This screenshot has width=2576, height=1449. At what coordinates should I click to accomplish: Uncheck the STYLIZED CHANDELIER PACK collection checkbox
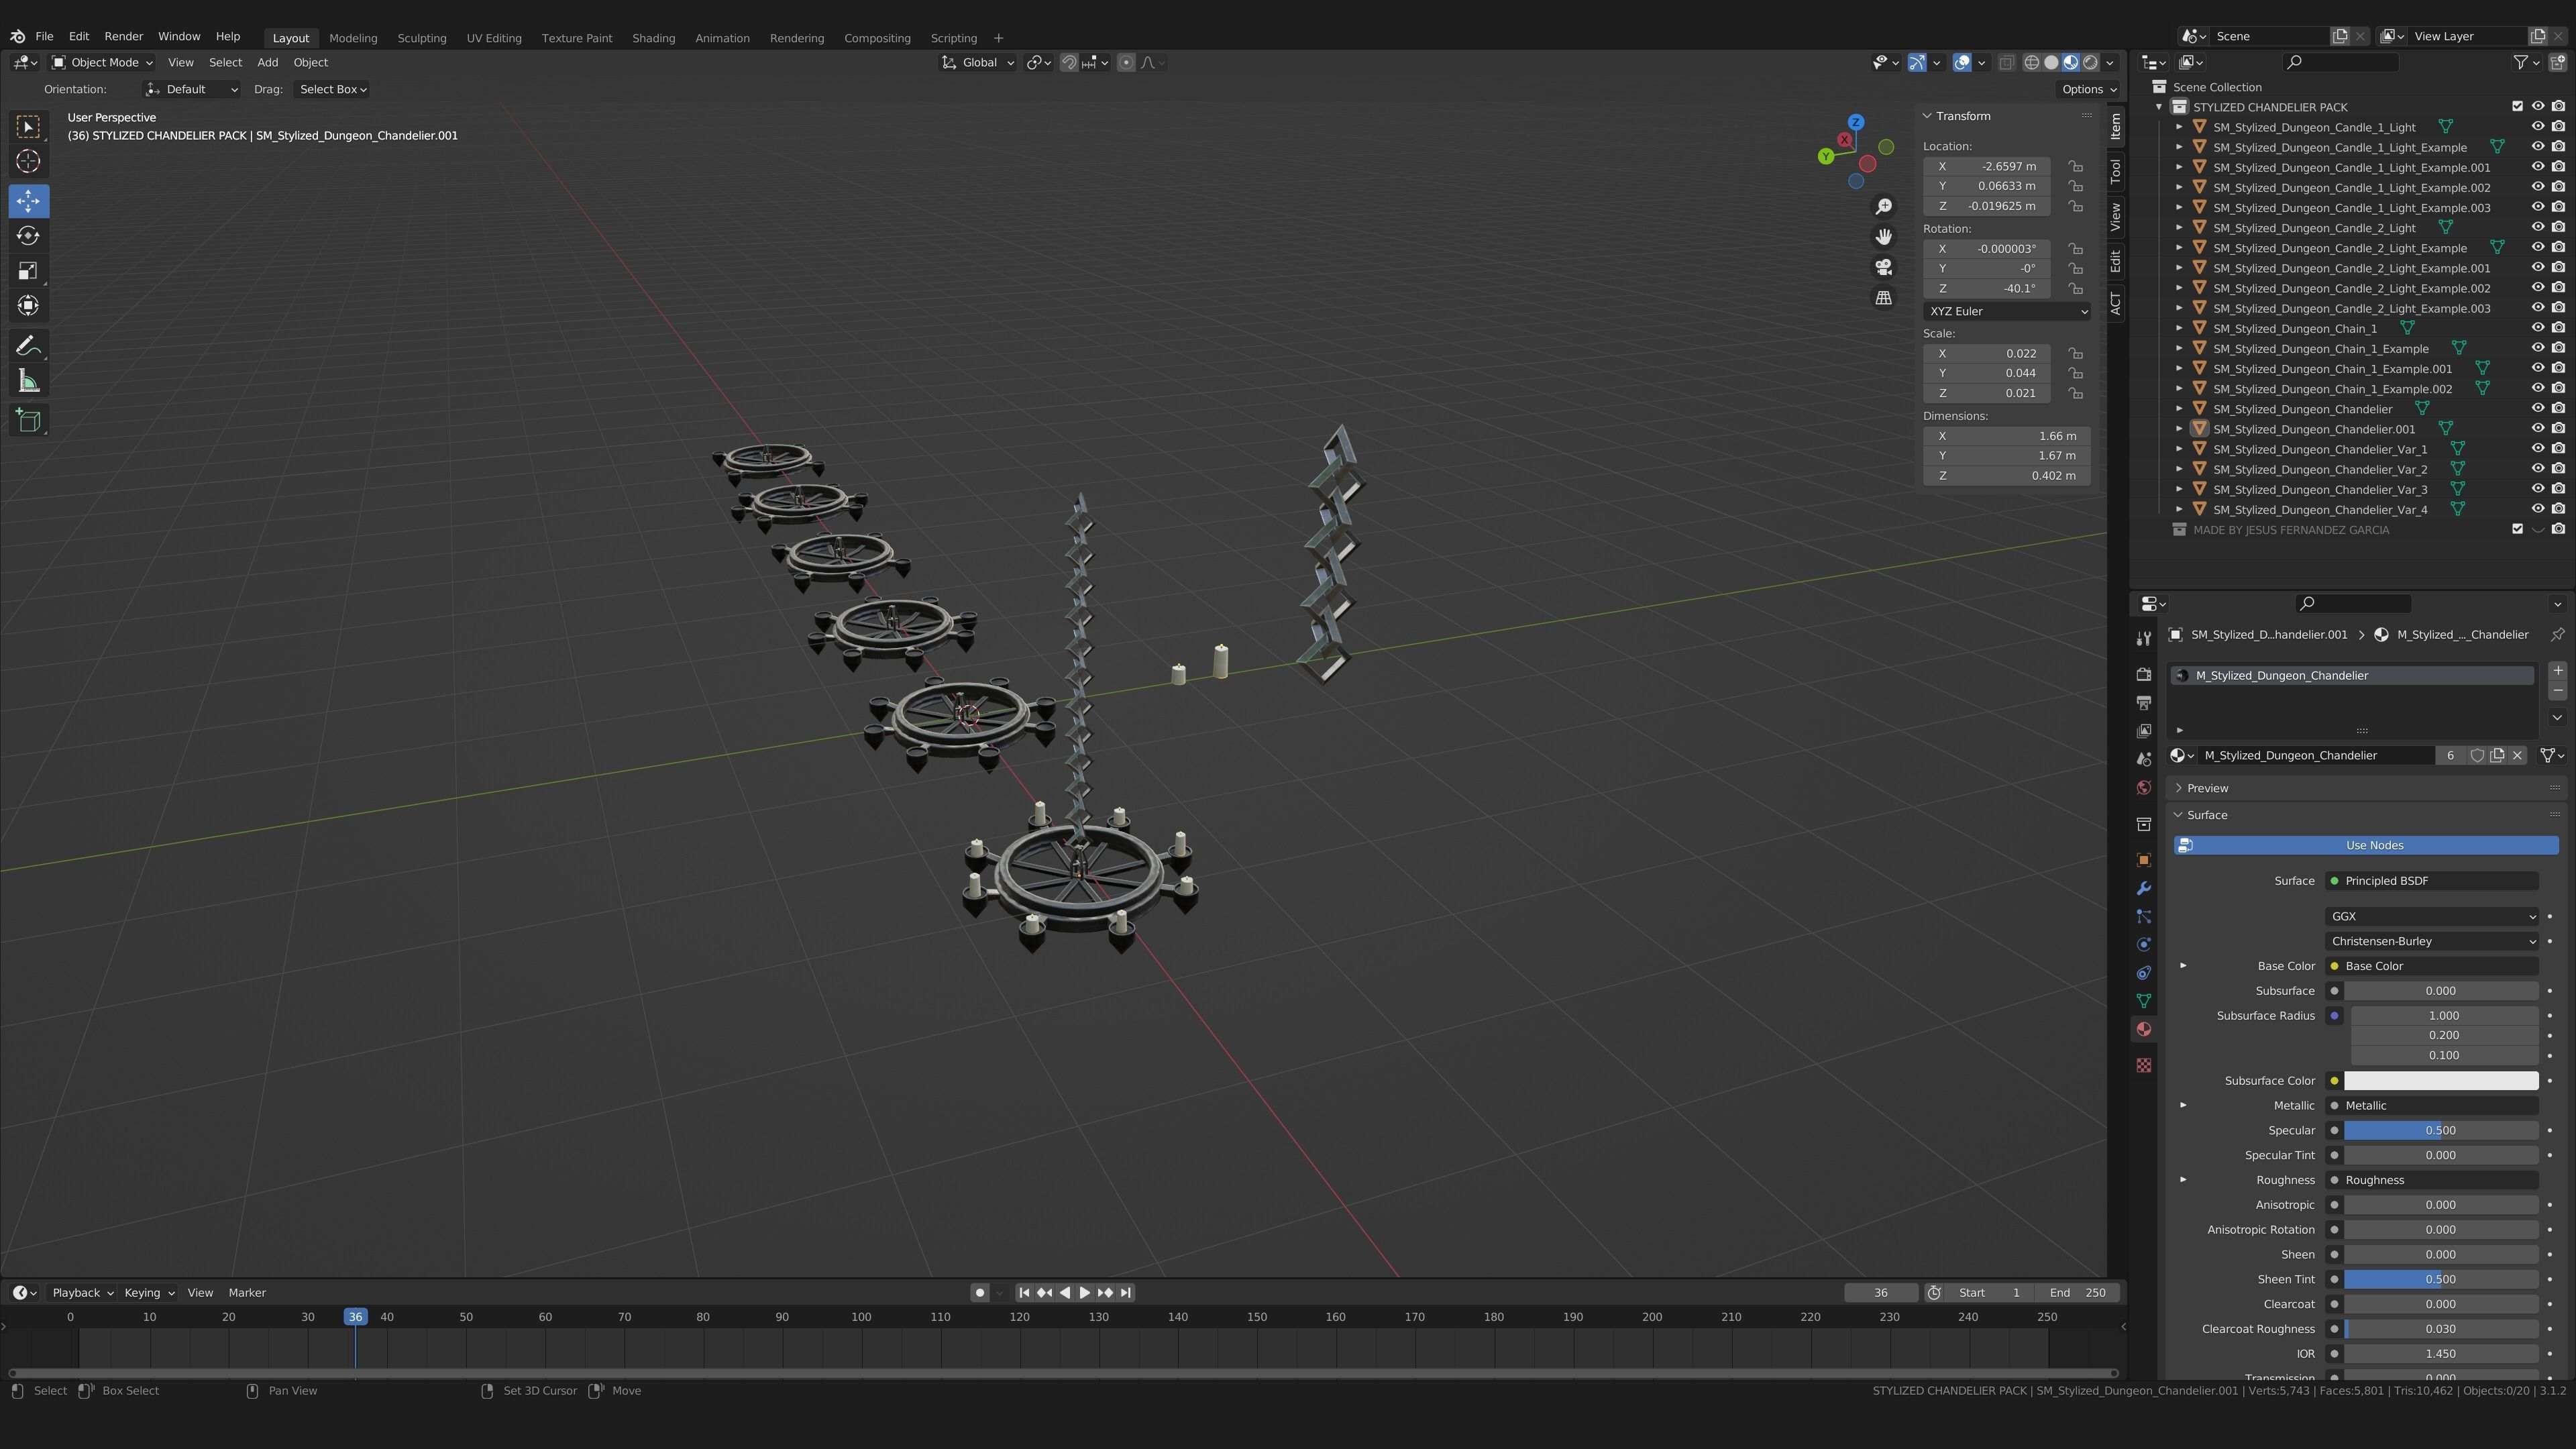[x=2517, y=106]
